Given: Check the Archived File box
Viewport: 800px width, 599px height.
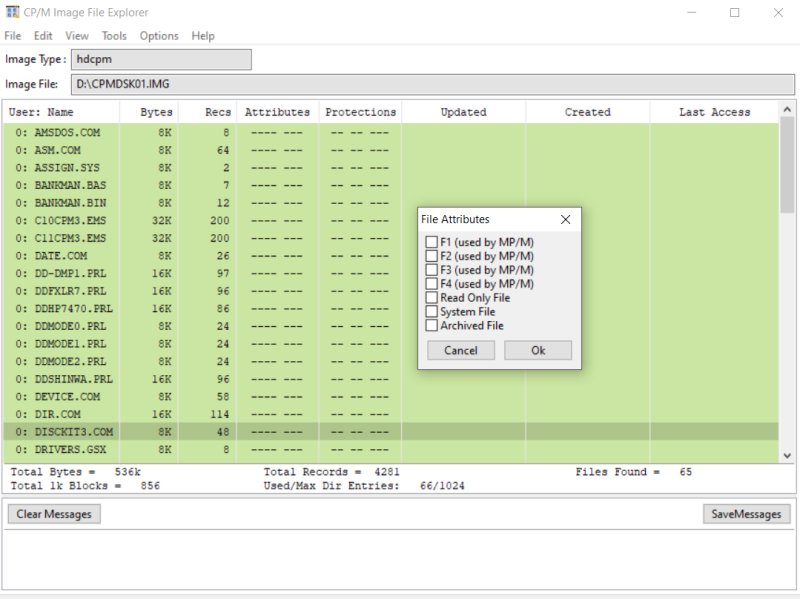Looking at the screenshot, I should pyautogui.click(x=432, y=326).
